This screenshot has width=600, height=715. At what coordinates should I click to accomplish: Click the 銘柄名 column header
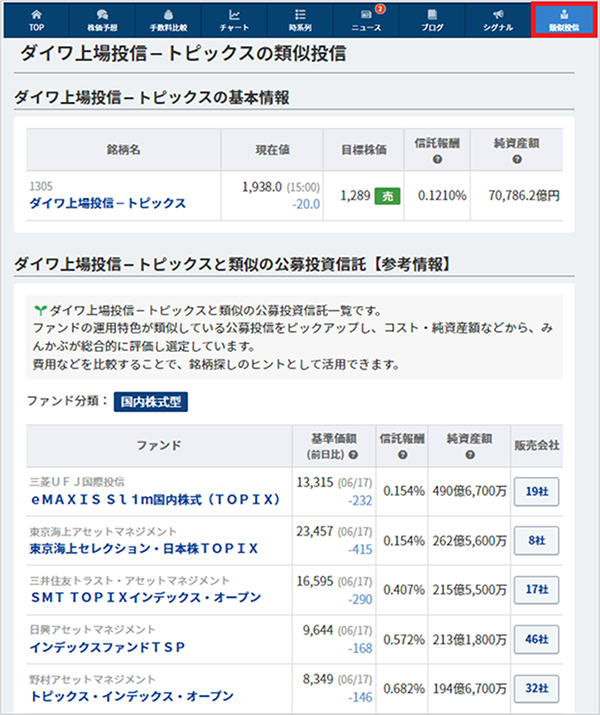pyautogui.click(x=124, y=150)
